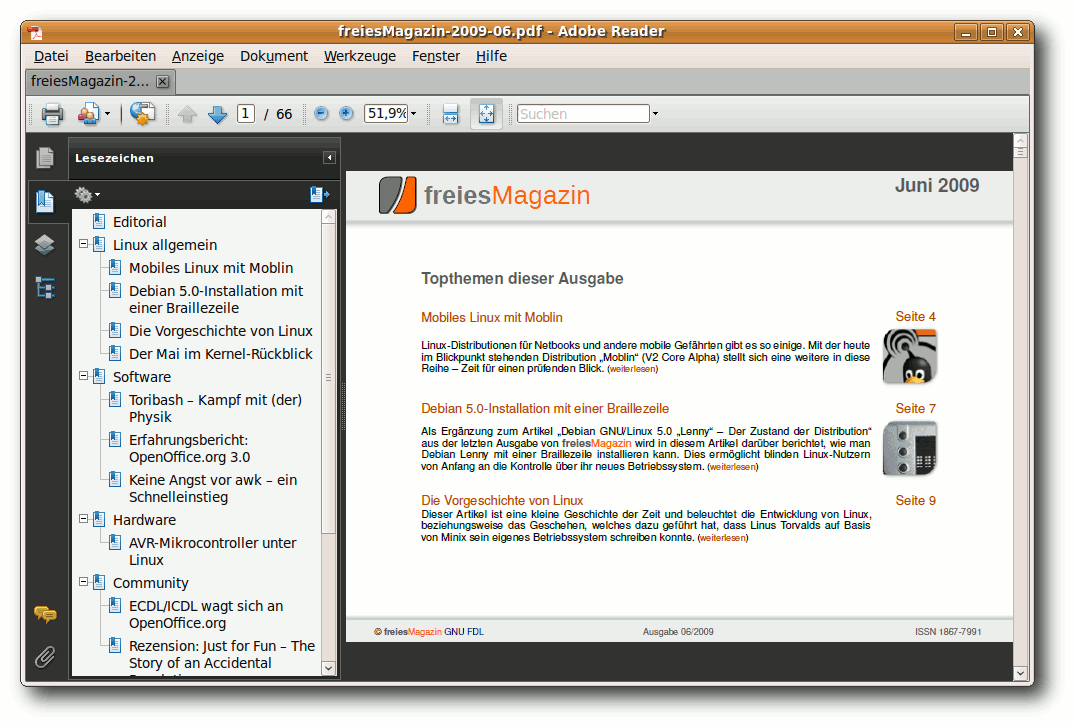Open the Pages thumbnails panel icon
1075x727 pixels.
(x=45, y=158)
